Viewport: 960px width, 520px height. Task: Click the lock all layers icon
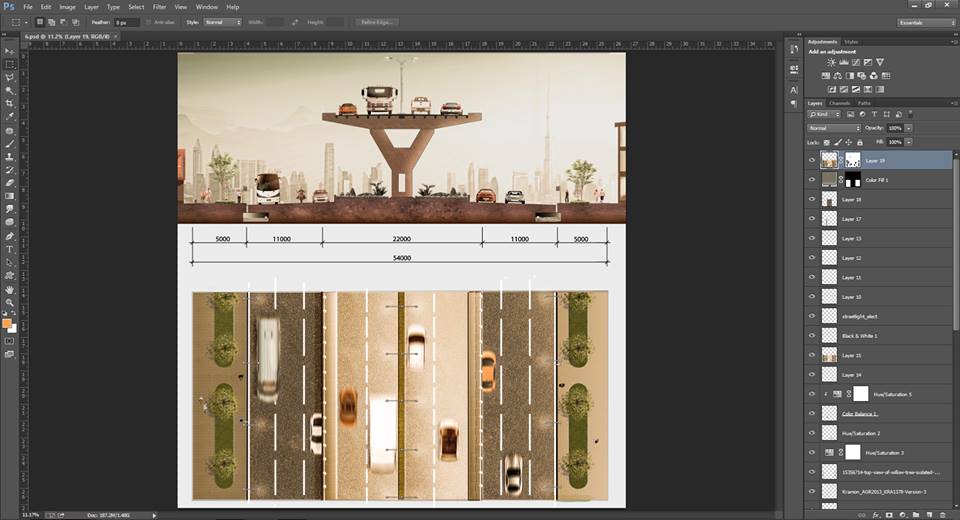click(x=860, y=142)
